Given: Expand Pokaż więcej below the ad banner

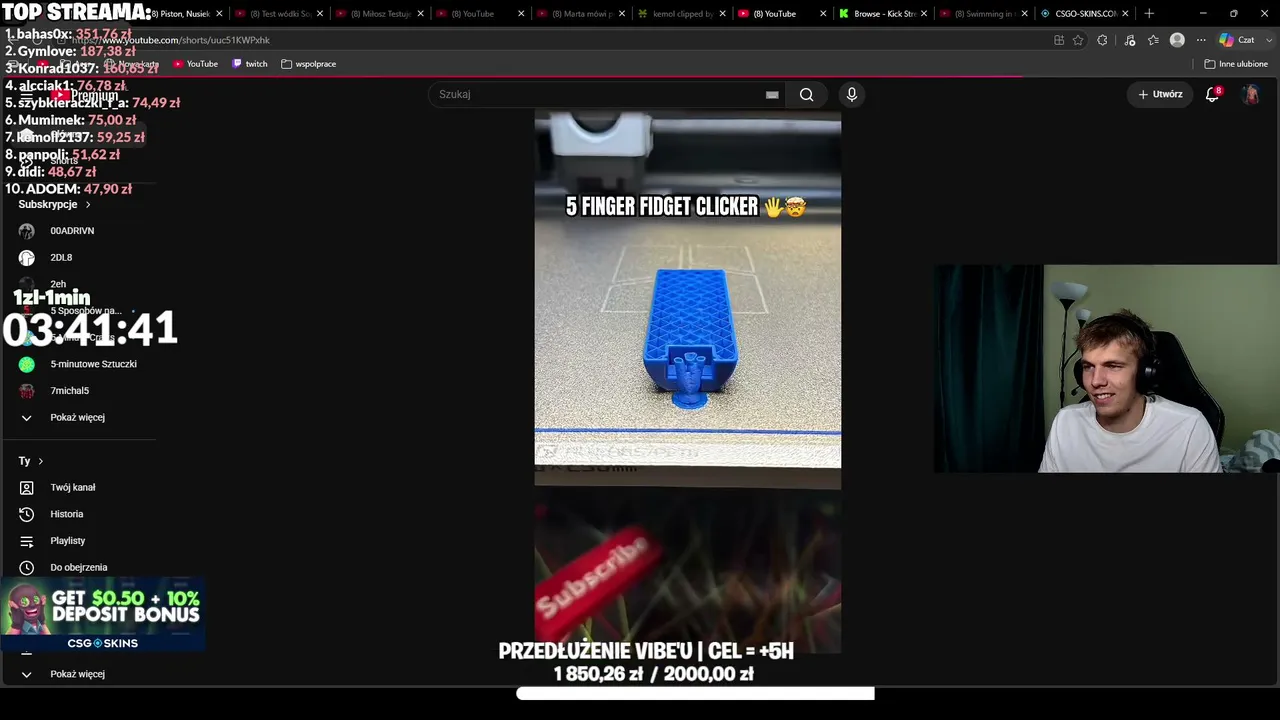Looking at the screenshot, I should click(79, 674).
